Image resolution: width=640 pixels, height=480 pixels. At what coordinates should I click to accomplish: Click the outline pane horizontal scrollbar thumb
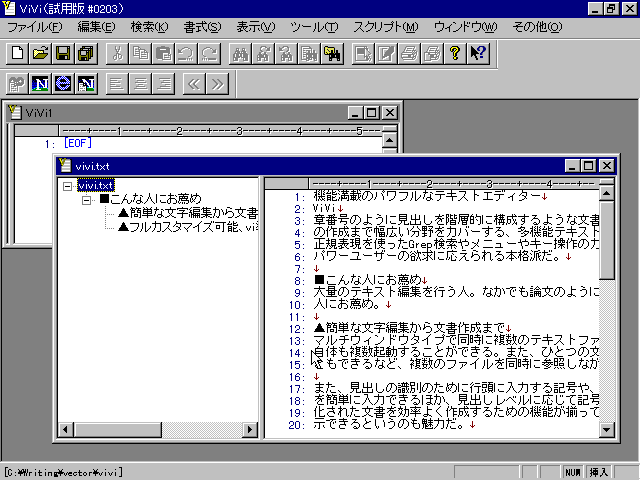coord(118,429)
